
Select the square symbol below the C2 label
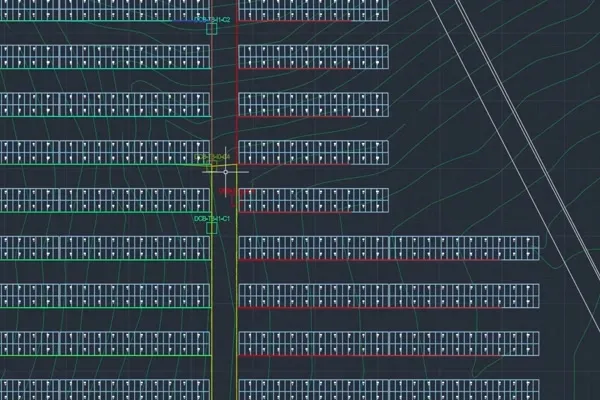pyautogui.click(x=212, y=29)
